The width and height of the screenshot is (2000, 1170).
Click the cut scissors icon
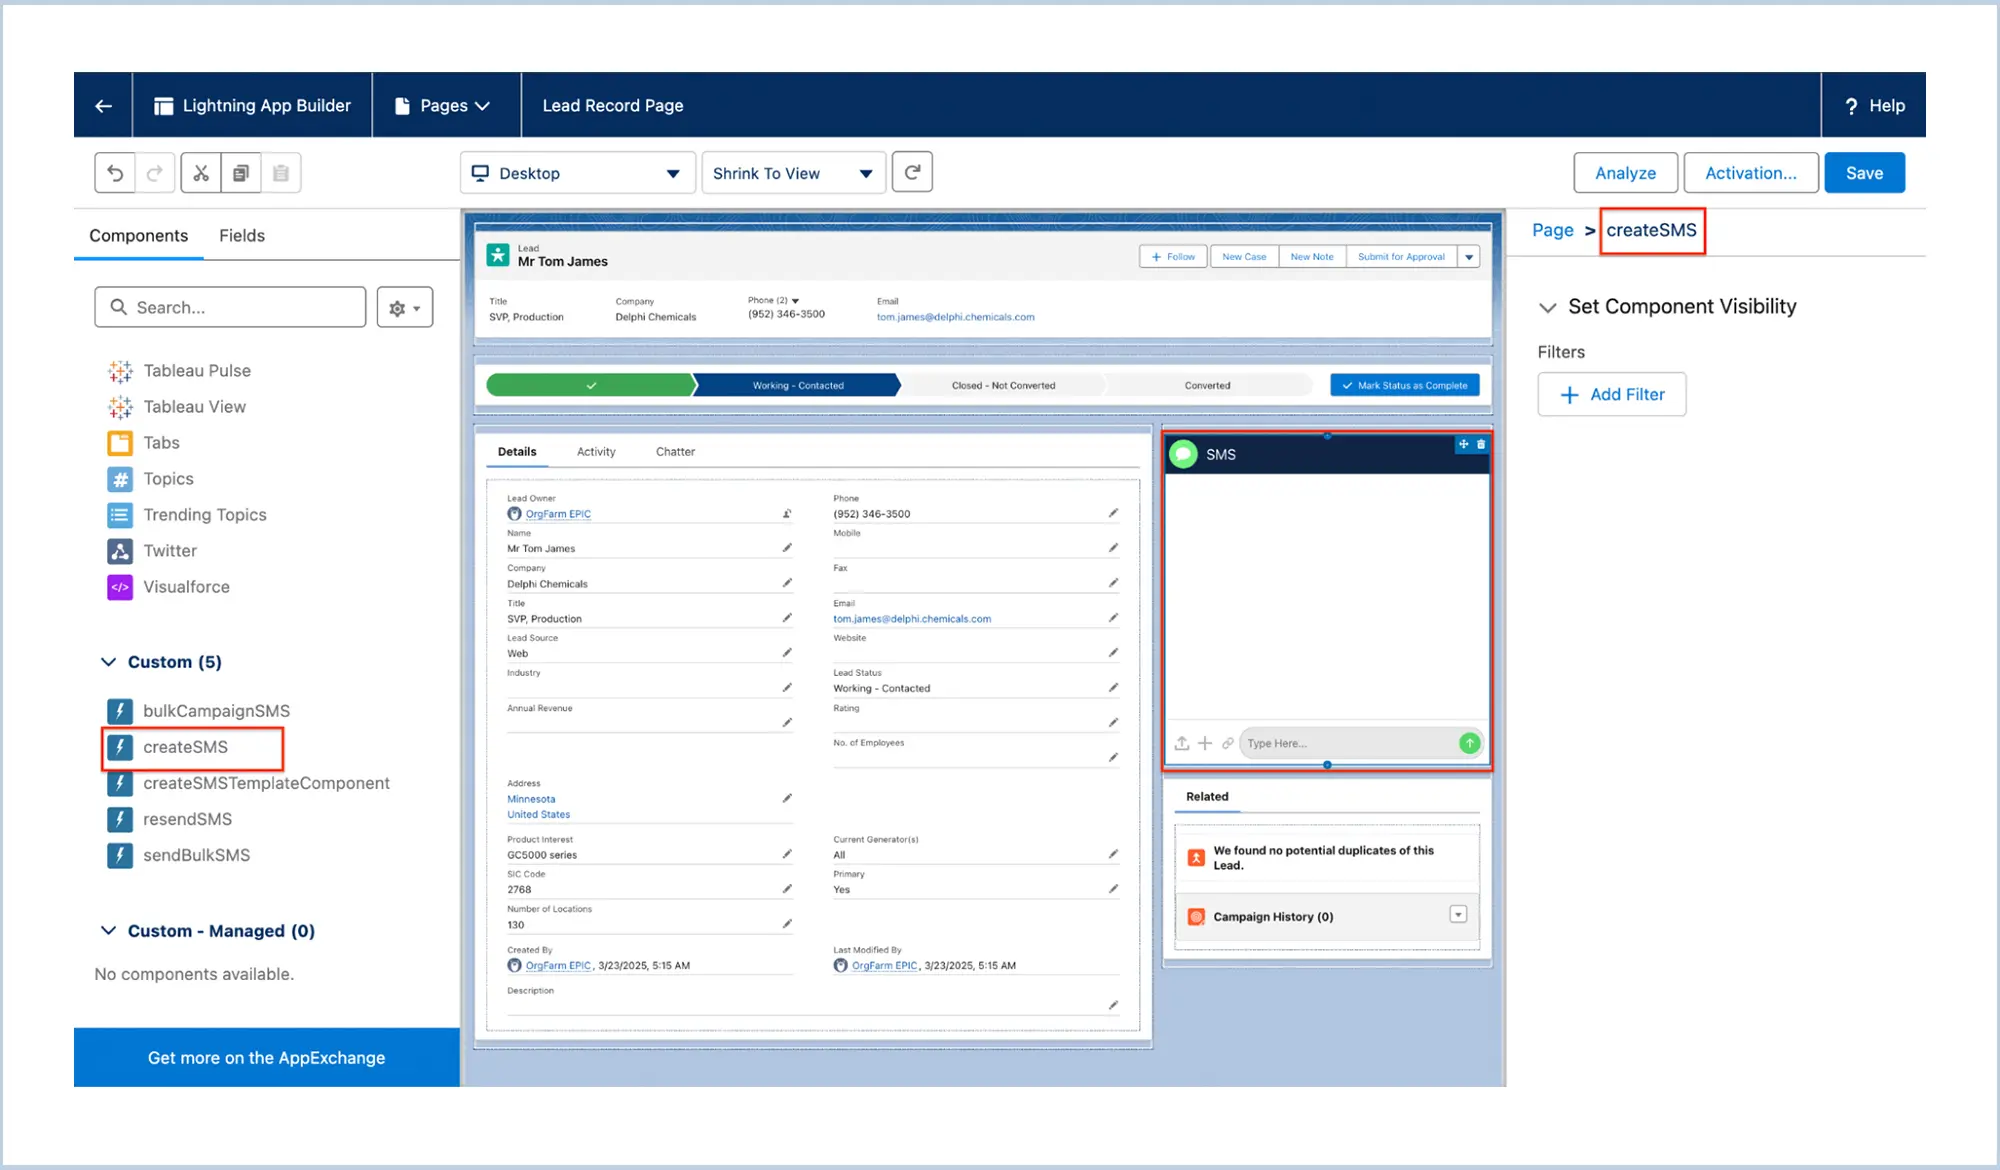point(201,173)
